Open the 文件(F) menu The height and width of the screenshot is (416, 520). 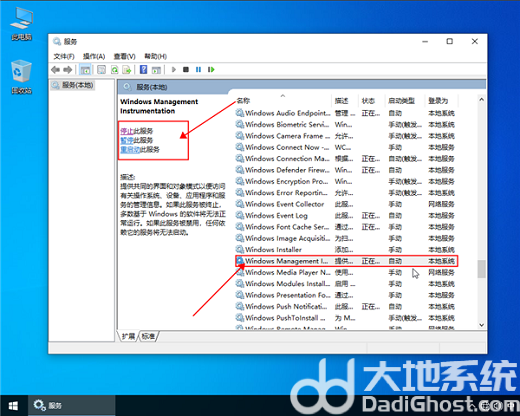[x=64, y=56]
